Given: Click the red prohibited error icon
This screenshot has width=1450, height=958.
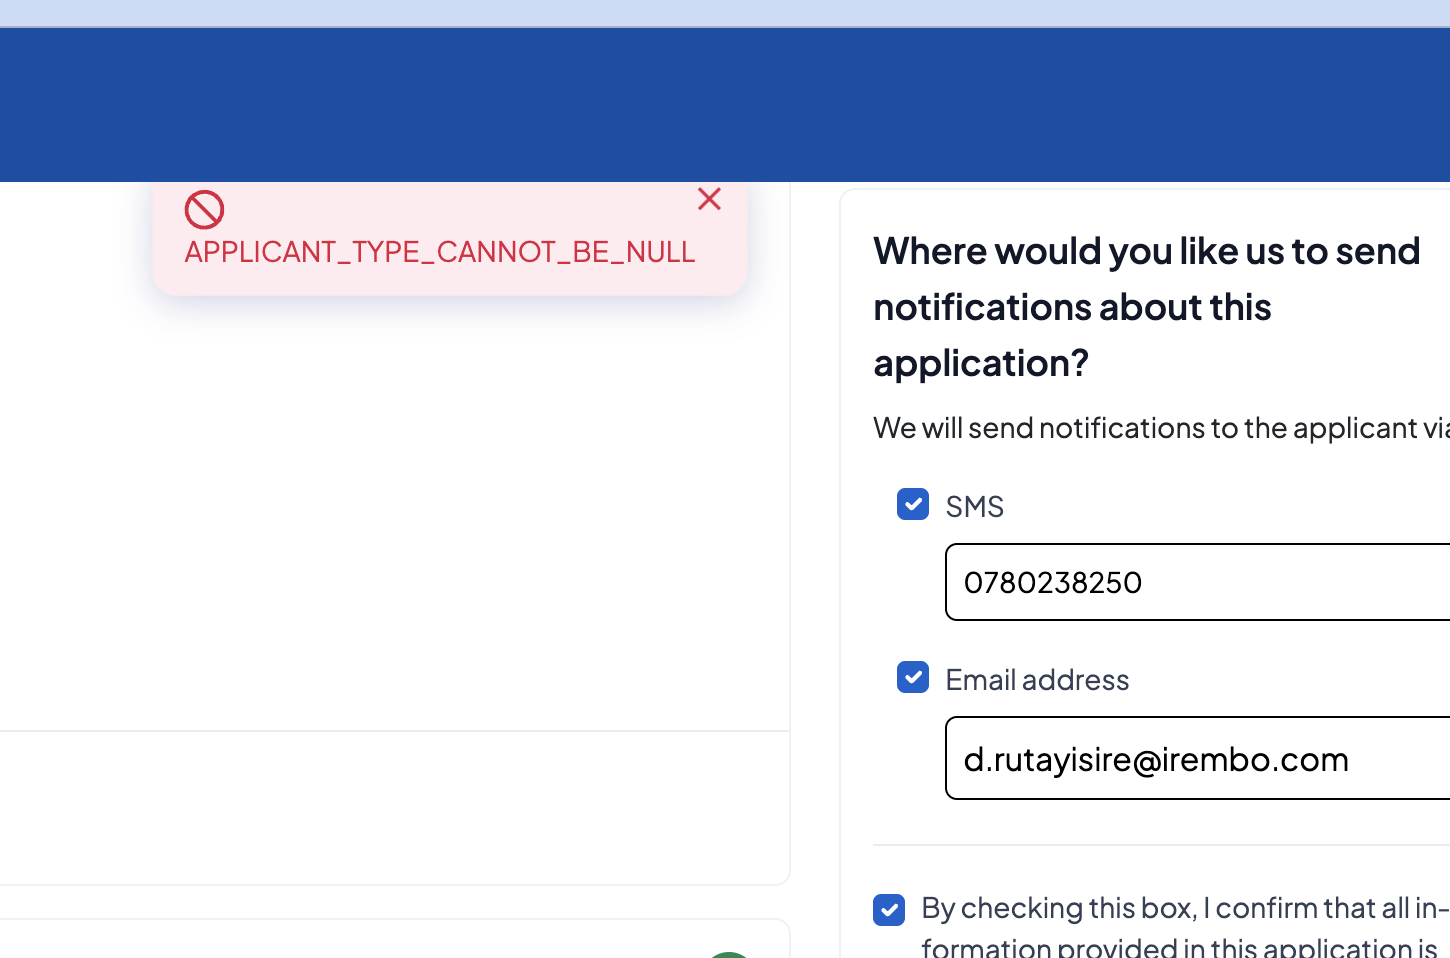Looking at the screenshot, I should coord(204,210).
